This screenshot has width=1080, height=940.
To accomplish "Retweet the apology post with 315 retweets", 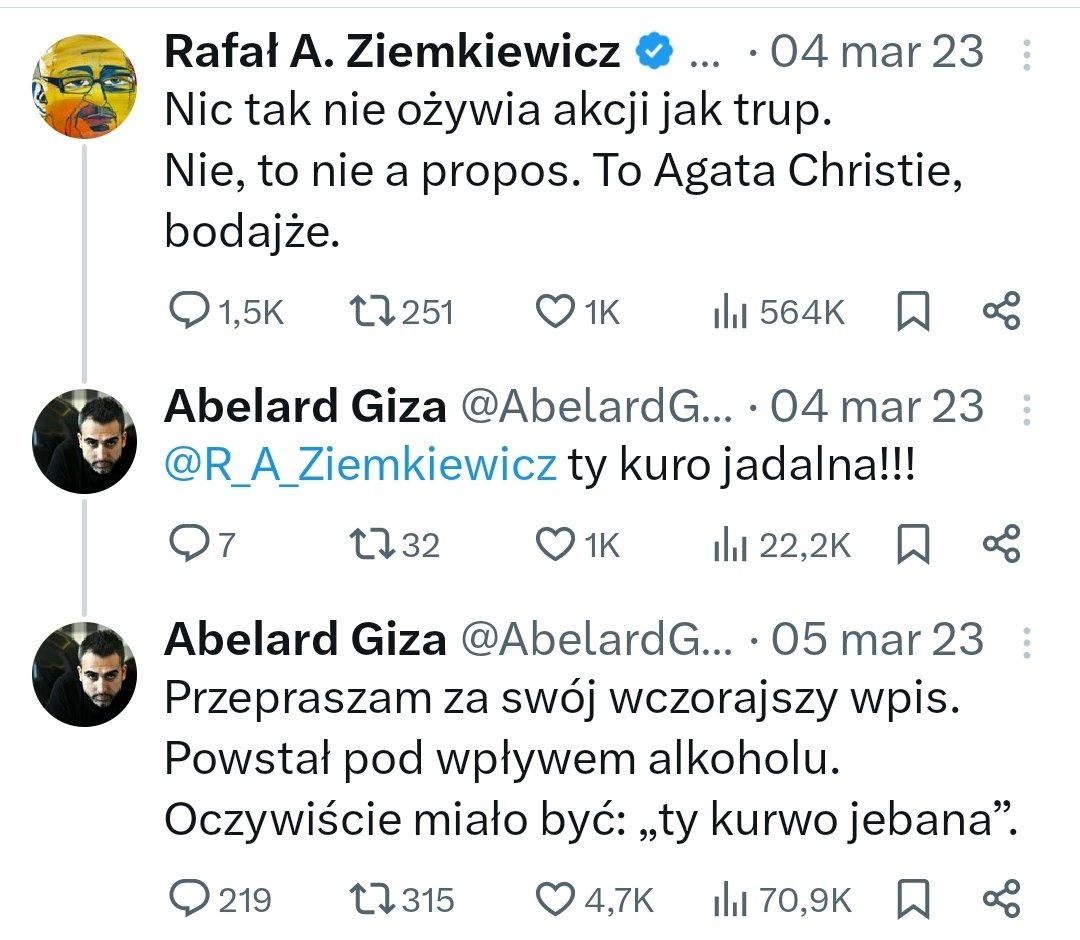I will click(375, 898).
